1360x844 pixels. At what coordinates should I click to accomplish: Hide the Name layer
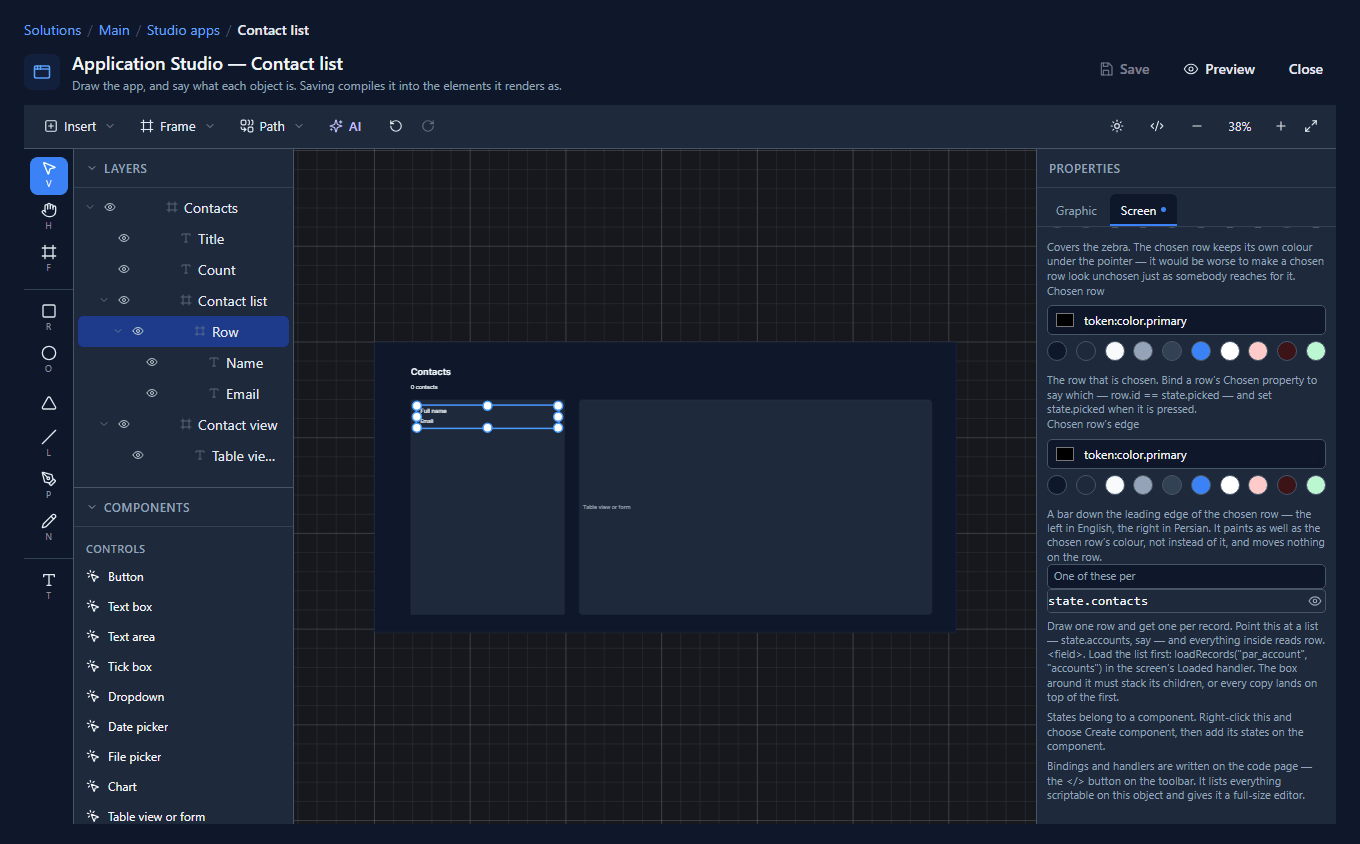(152, 363)
